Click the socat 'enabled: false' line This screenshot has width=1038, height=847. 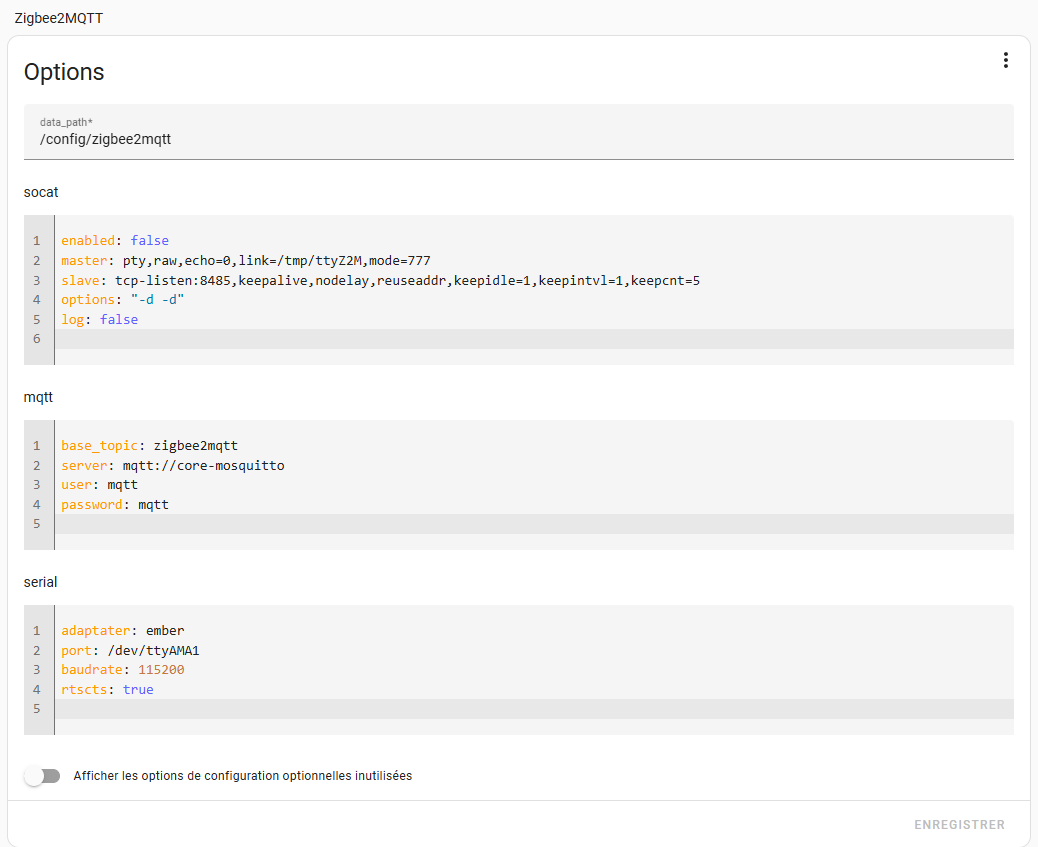pyautogui.click(x=115, y=241)
